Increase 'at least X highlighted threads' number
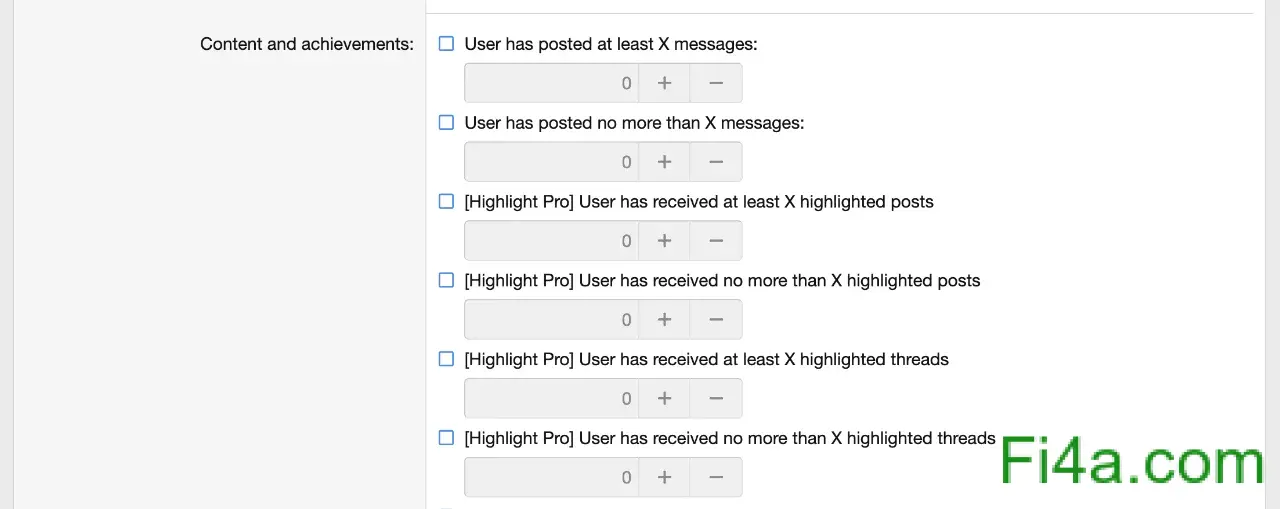Screen dimensions: 1280x509 point(664,399)
